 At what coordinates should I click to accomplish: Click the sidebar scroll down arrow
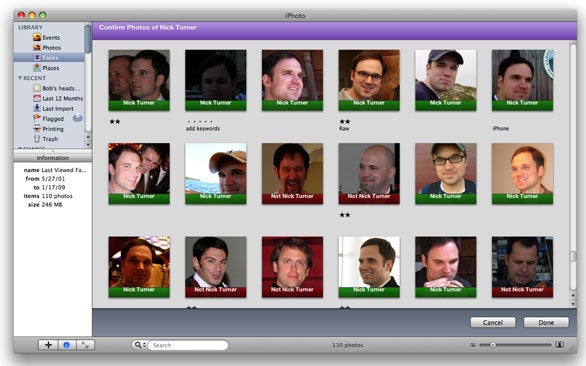(x=88, y=145)
